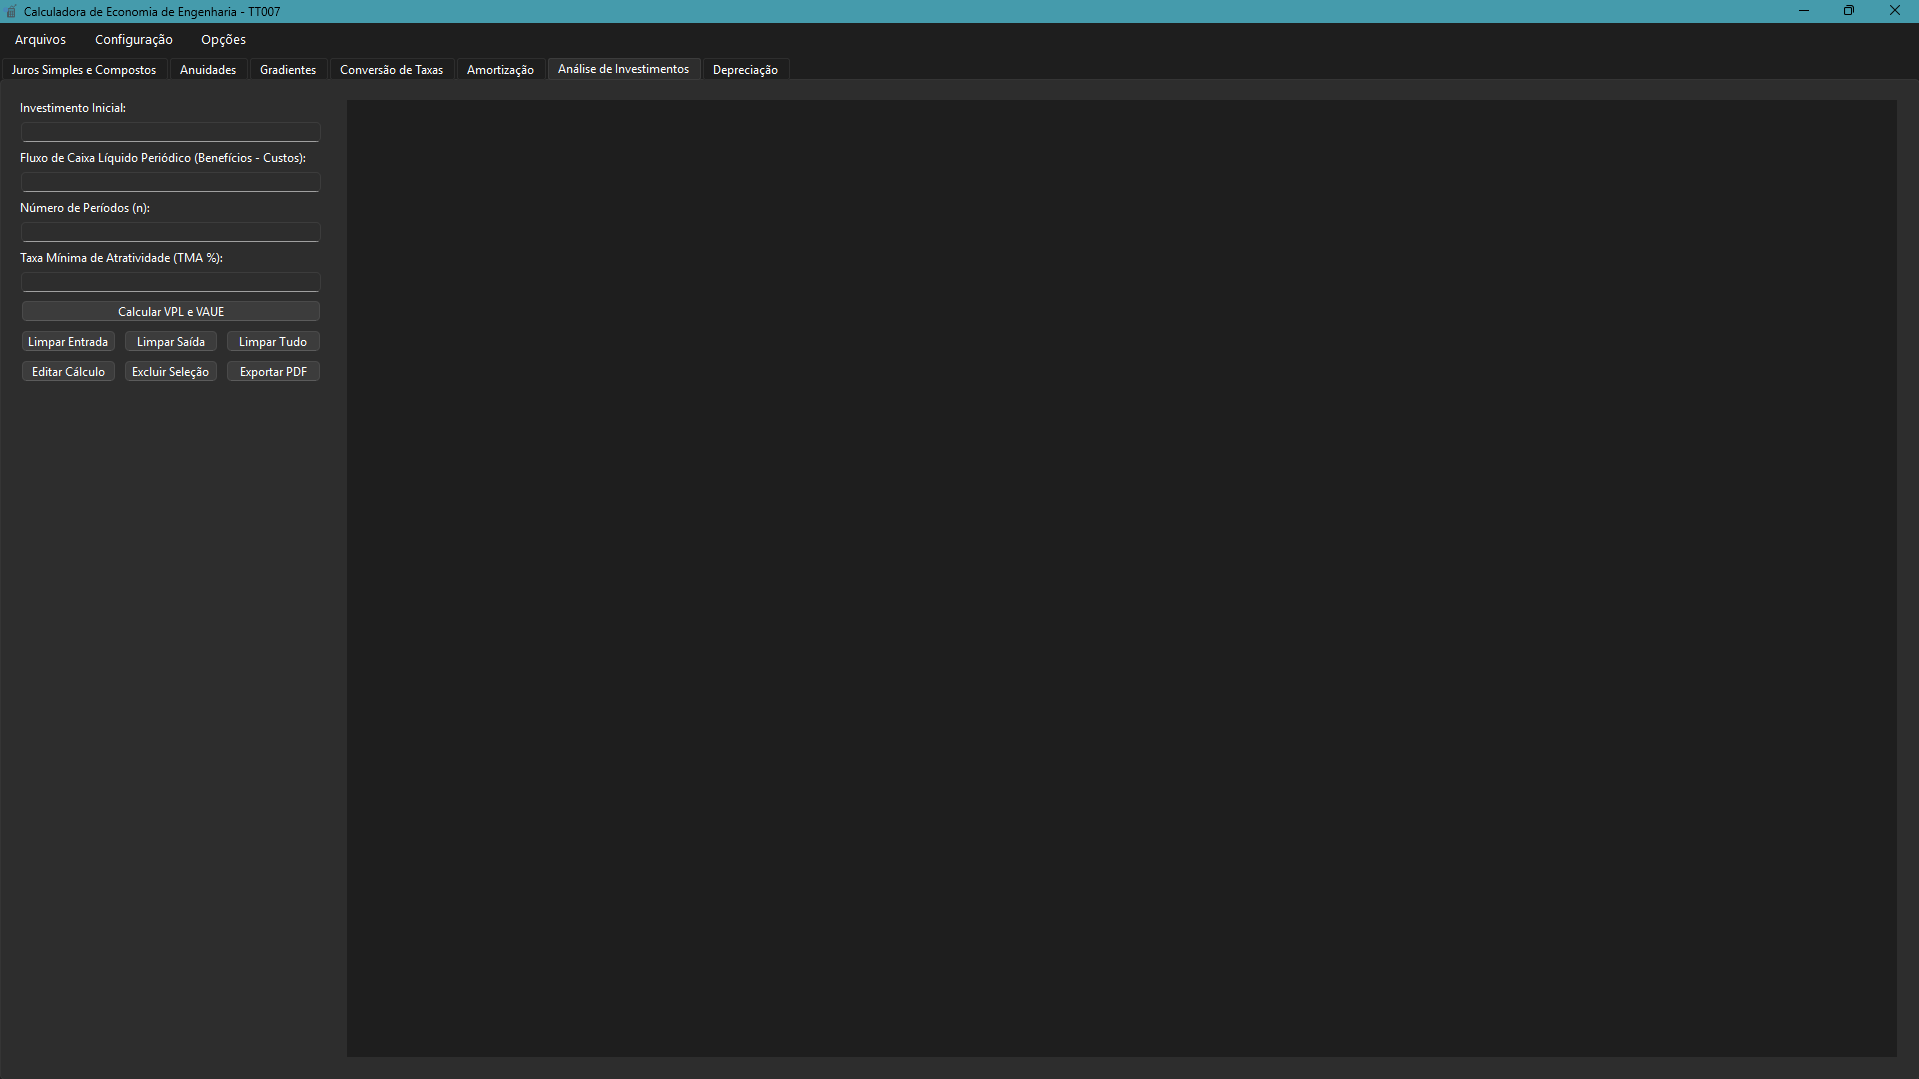Focus the Investimento Inicial input field
This screenshot has width=1919, height=1079.
coord(171,132)
